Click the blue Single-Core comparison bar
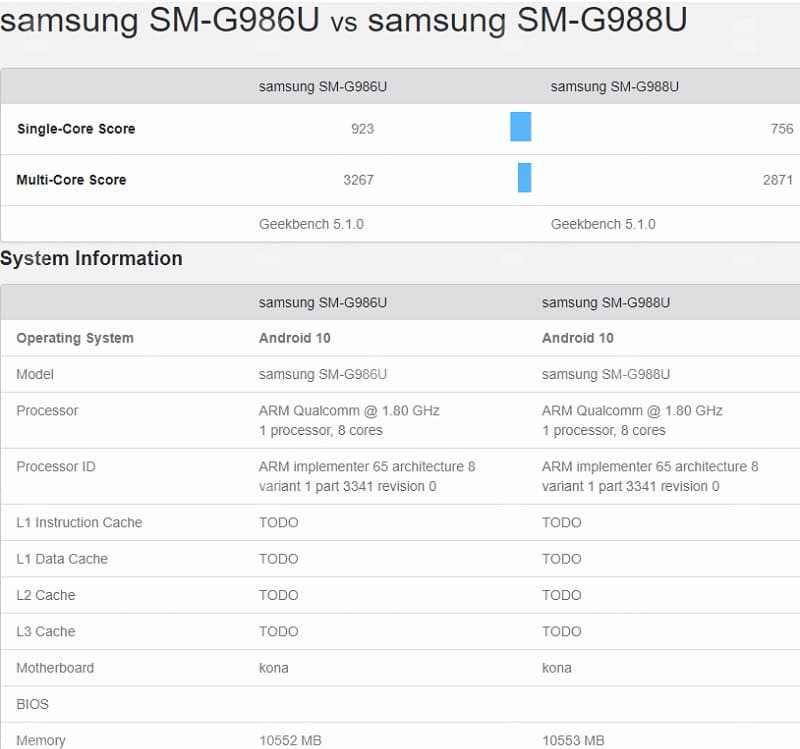 pos(520,127)
